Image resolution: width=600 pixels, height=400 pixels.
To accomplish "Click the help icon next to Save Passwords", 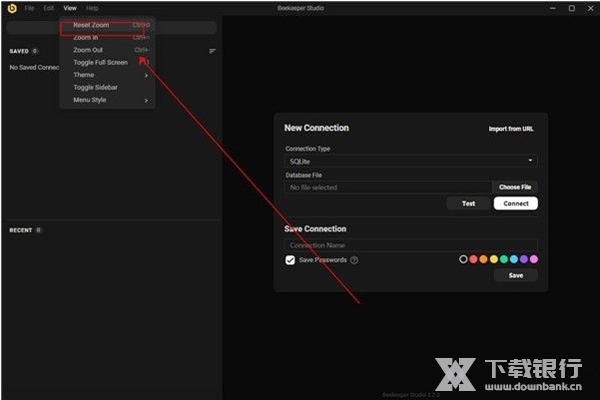I will click(354, 260).
